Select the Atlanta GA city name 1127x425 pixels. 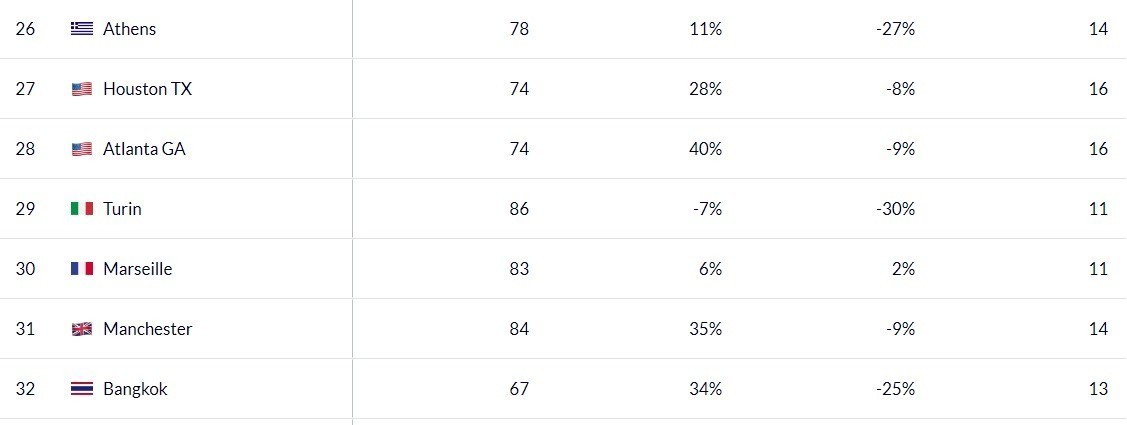tap(144, 149)
